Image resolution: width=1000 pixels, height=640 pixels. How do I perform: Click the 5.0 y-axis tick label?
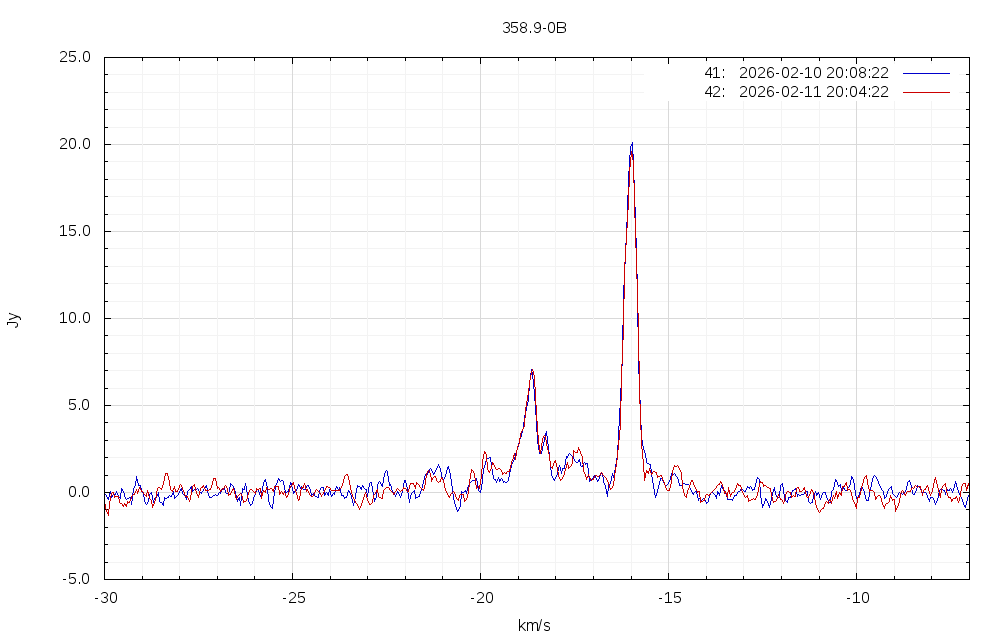(x=79, y=405)
